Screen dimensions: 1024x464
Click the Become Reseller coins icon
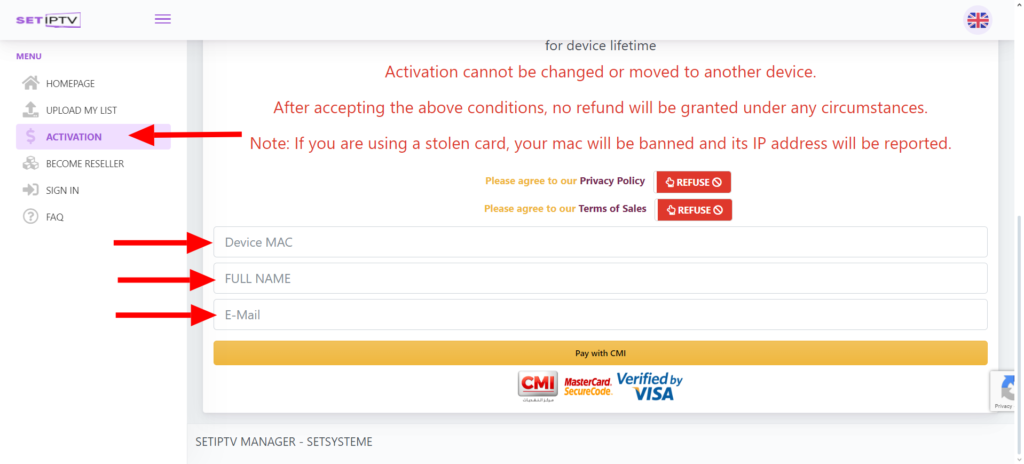point(31,163)
